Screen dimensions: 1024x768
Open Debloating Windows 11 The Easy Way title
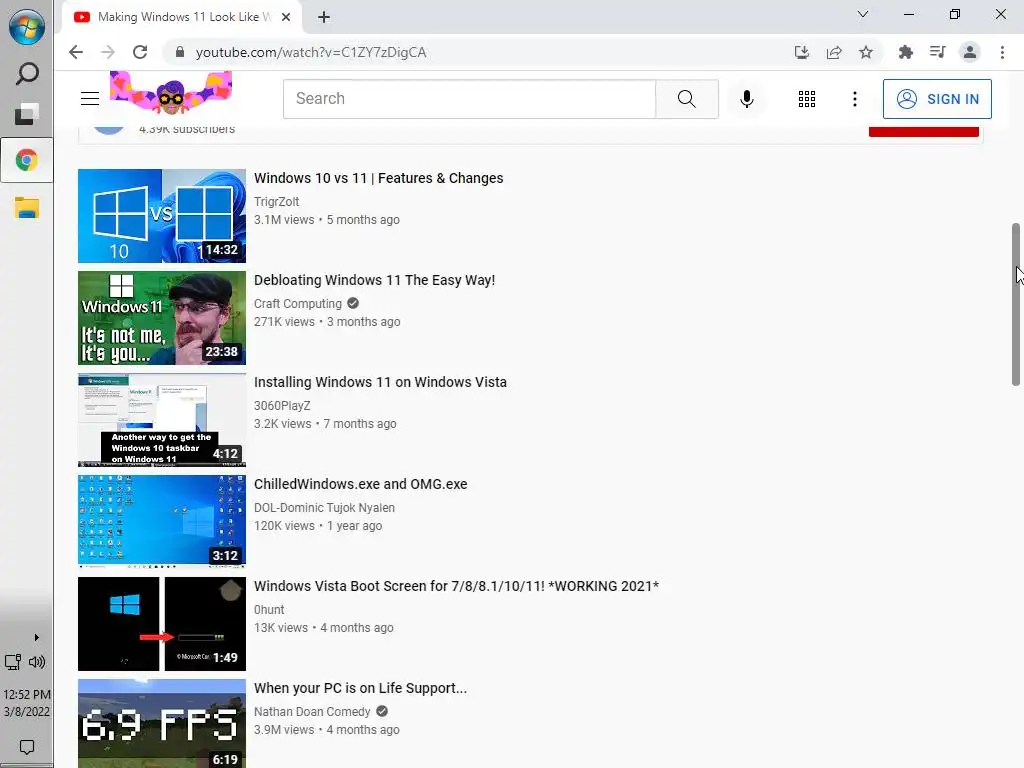click(374, 280)
